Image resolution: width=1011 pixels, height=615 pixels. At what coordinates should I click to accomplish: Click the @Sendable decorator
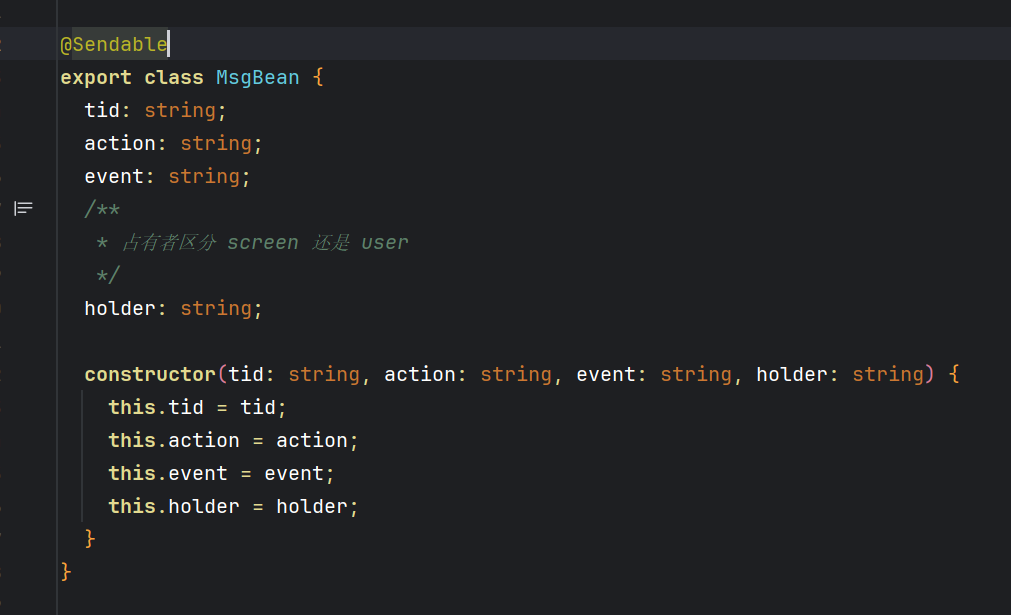113,44
